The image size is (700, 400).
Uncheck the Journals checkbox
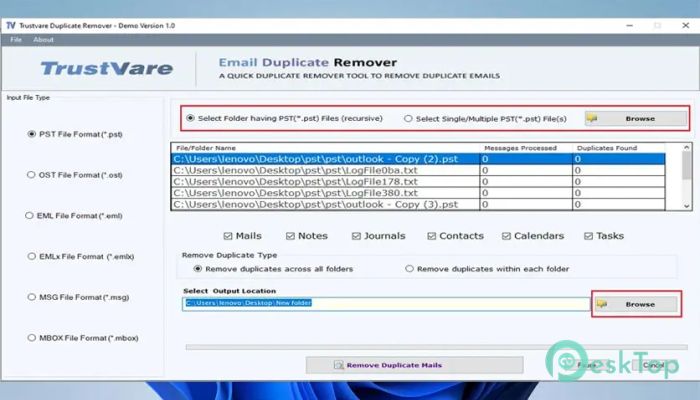[356, 236]
